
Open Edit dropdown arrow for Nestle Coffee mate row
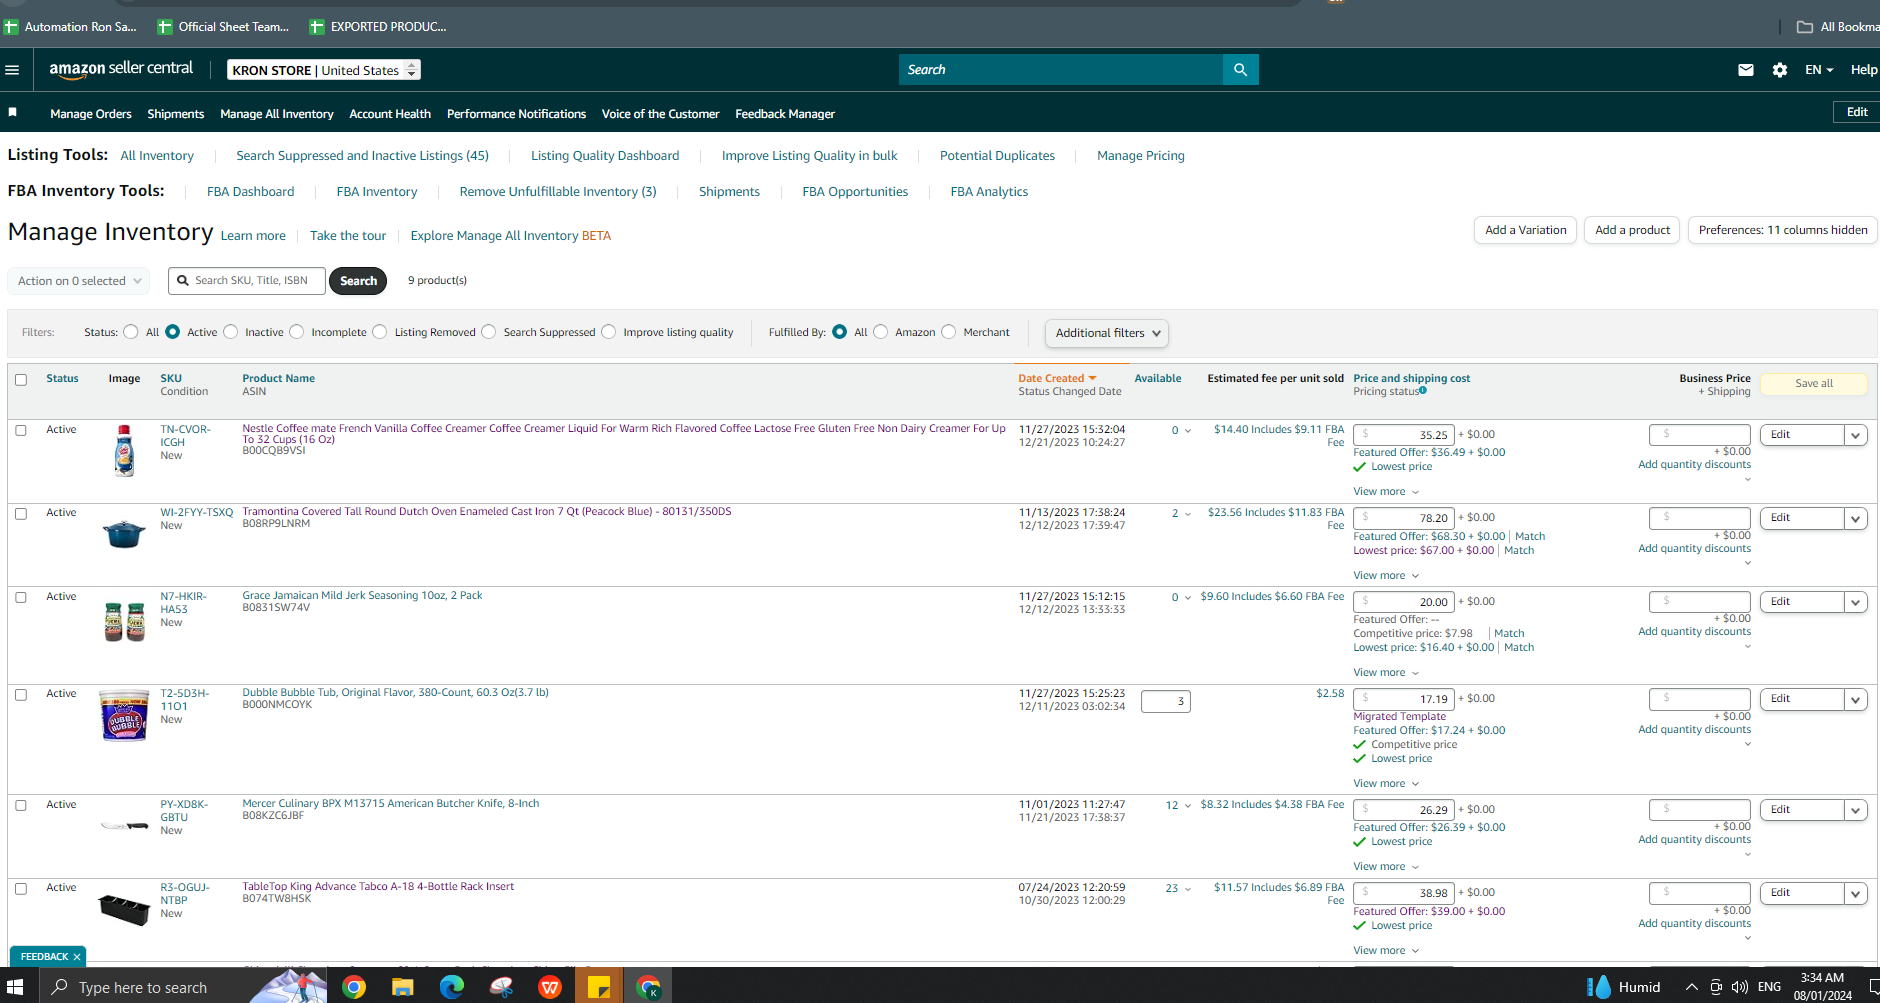pos(1856,435)
